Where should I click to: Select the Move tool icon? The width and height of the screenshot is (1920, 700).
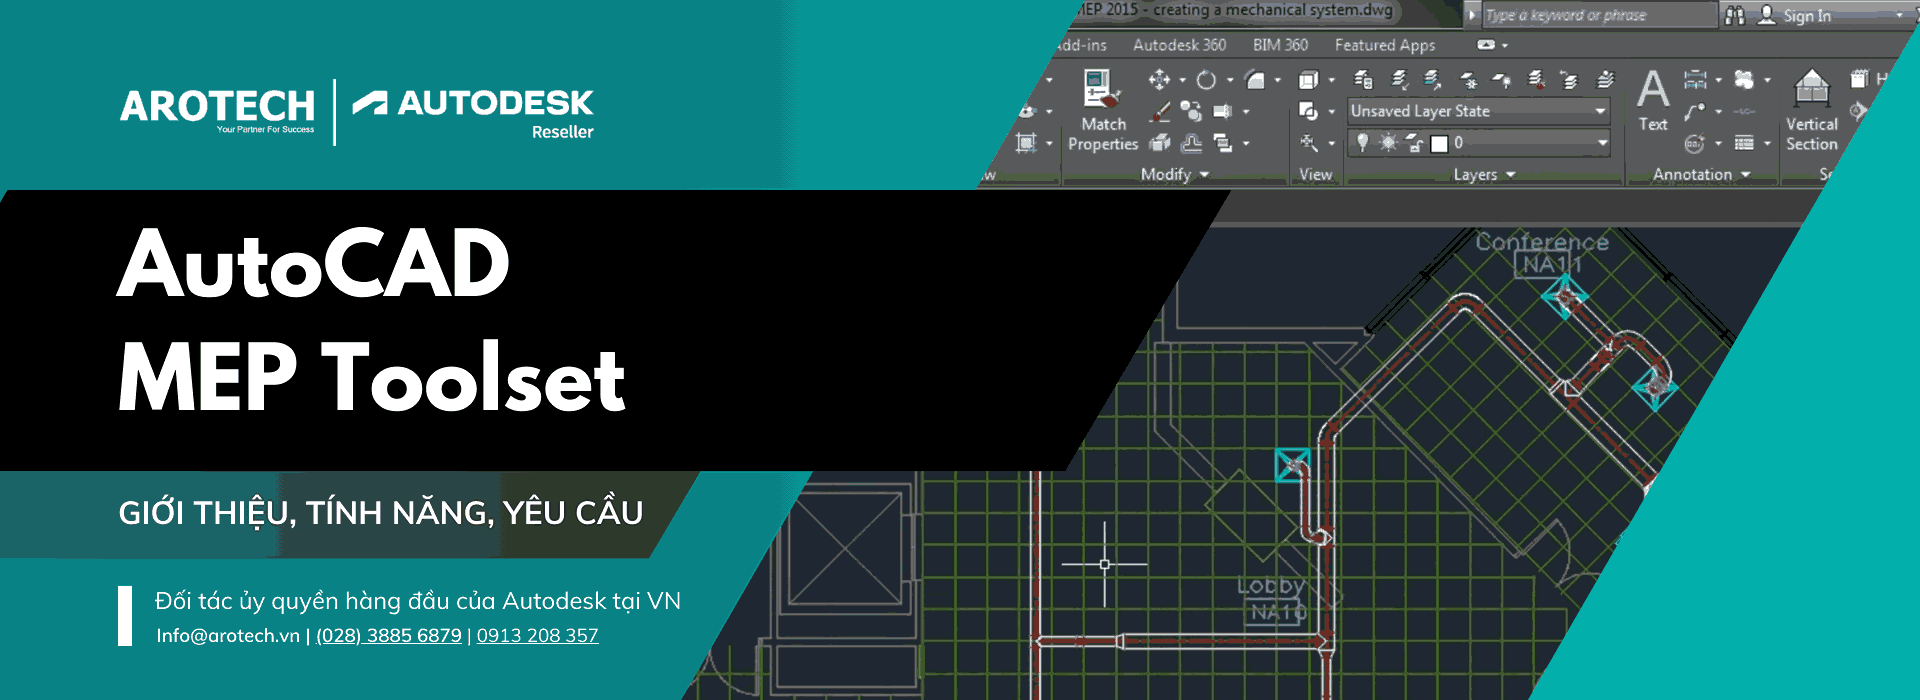[x=1159, y=80]
